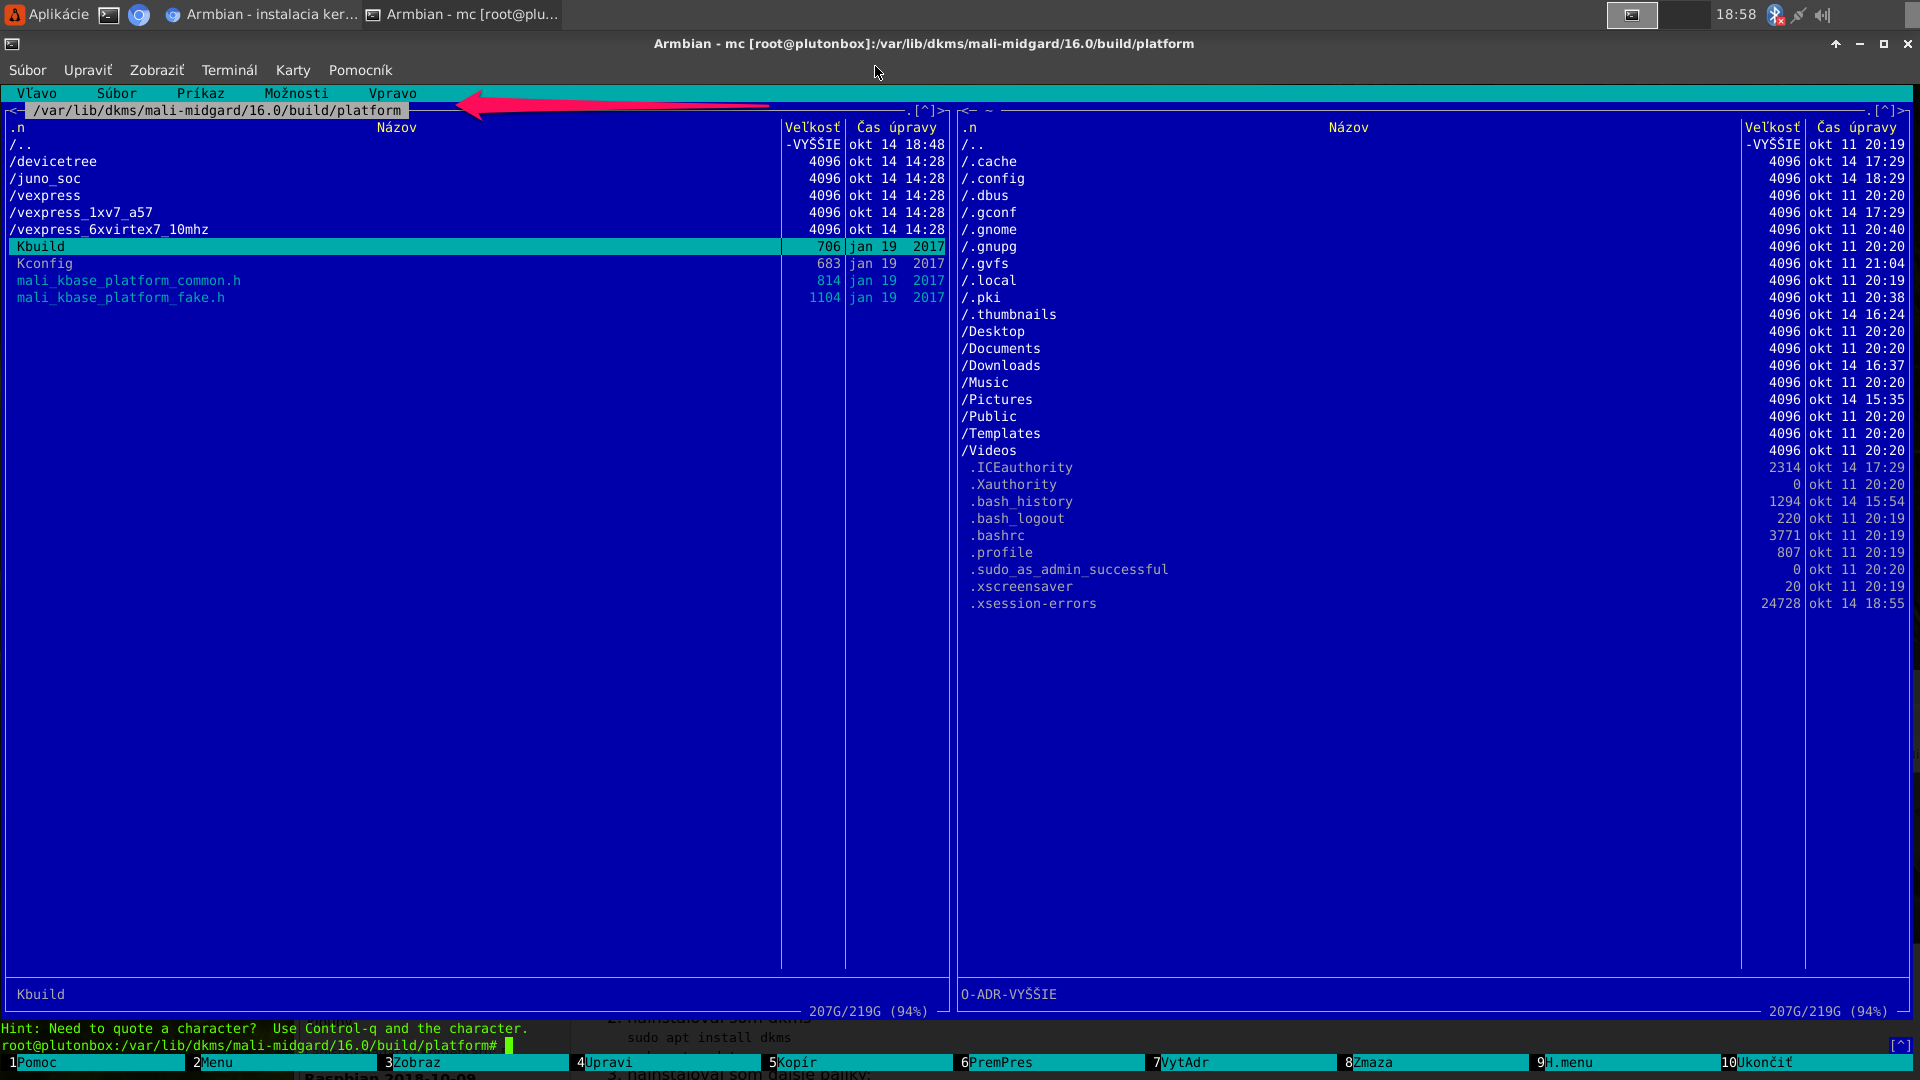Open the mc Možnosti menu
The image size is (1920, 1080).
click(x=296, y=93)
